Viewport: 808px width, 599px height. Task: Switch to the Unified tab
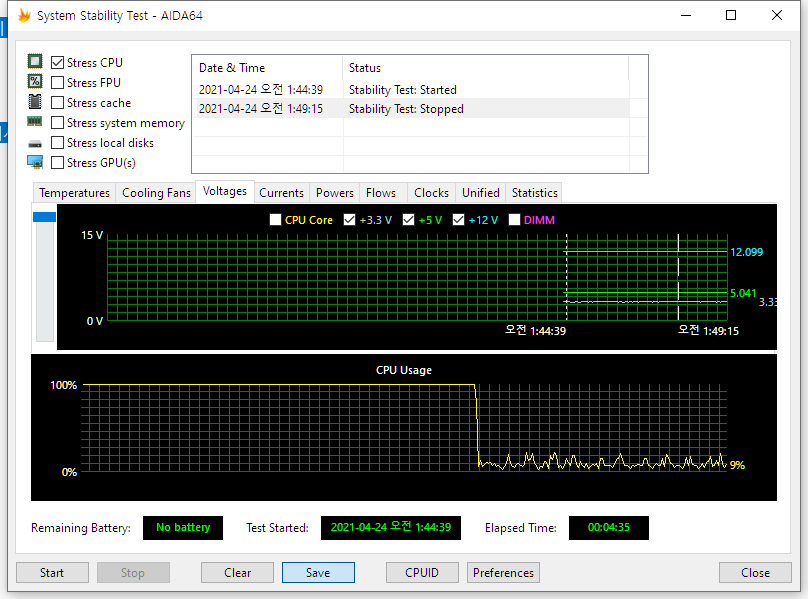pos(480,193)
